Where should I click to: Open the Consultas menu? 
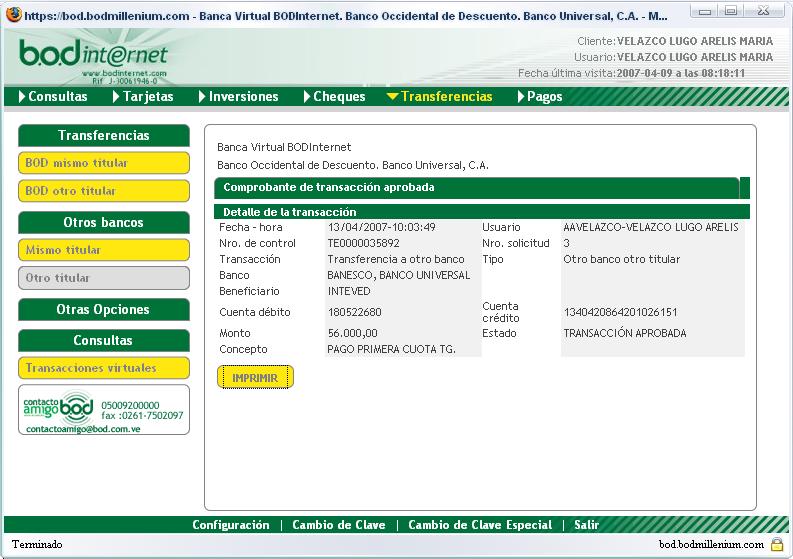coord(58,96)
